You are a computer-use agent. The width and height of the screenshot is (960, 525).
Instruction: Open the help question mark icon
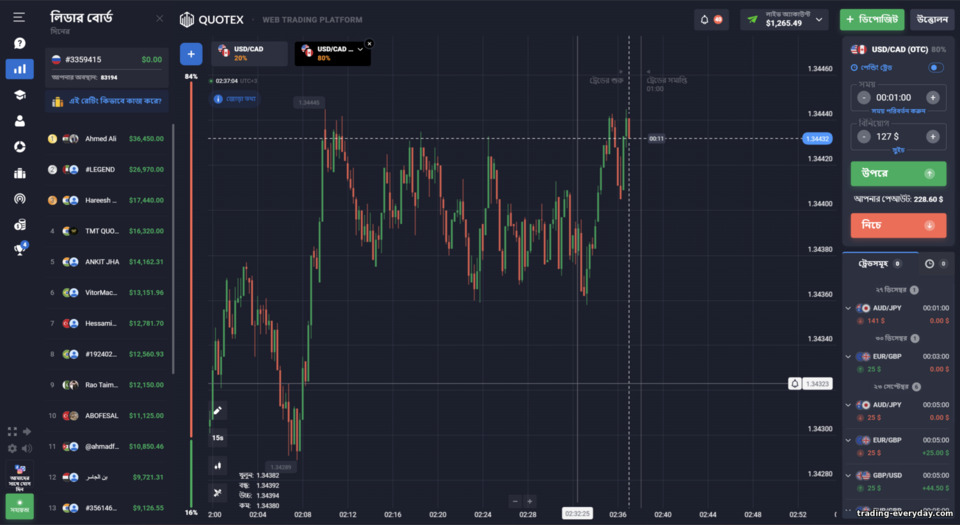20,43
